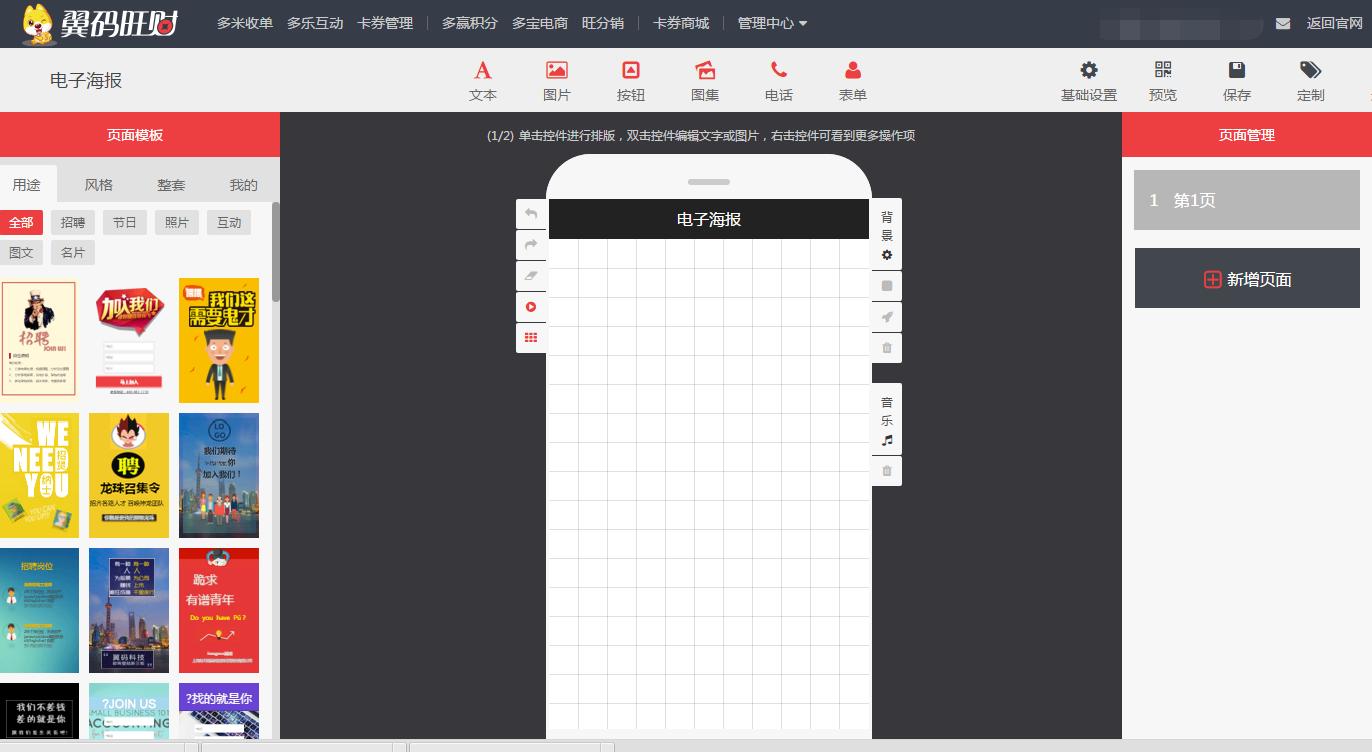Open 多赢积分 menu
The image size is (1372, 752).
470,23
